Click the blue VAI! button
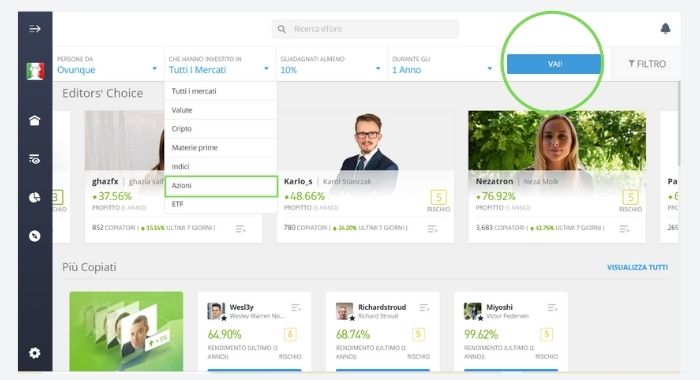700x380 pixels. [x=554, y=64]
